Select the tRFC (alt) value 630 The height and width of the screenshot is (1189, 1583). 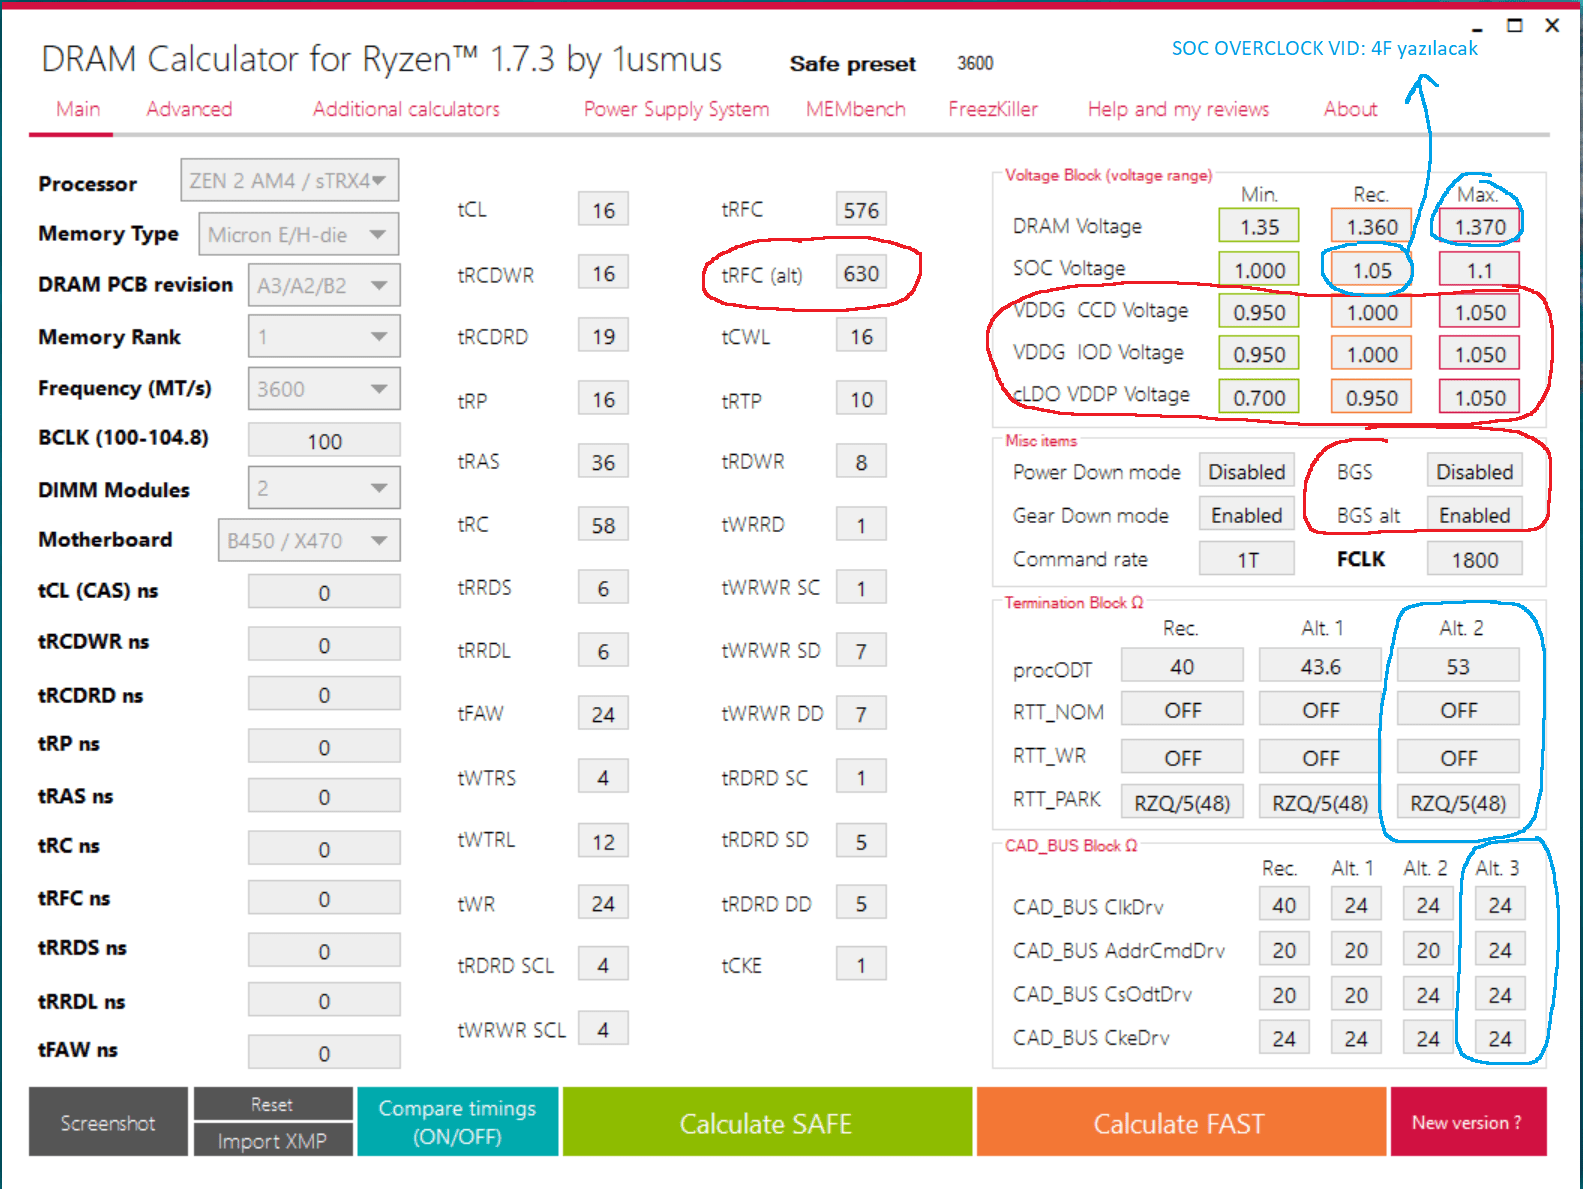click(861, 273)
